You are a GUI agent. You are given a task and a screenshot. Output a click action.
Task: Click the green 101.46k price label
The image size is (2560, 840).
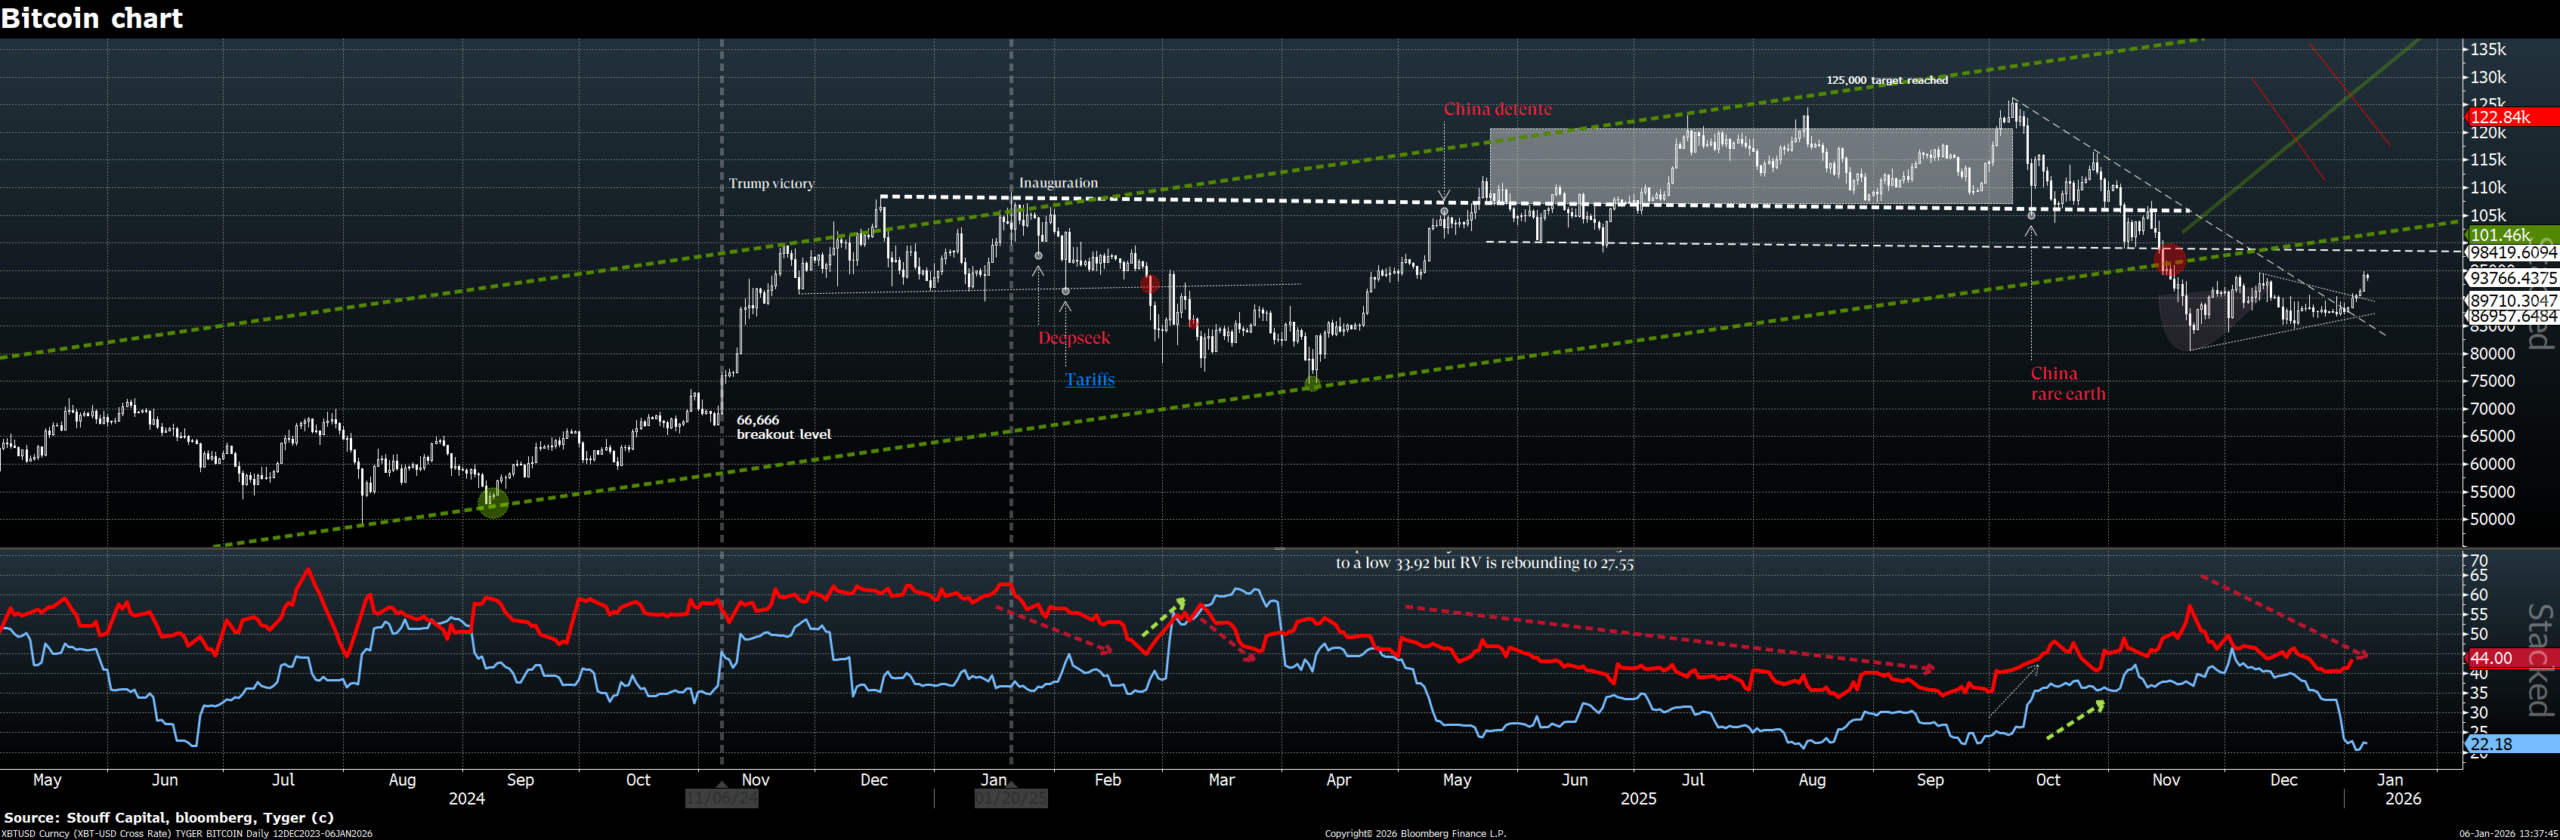(x=2510, y=235)
